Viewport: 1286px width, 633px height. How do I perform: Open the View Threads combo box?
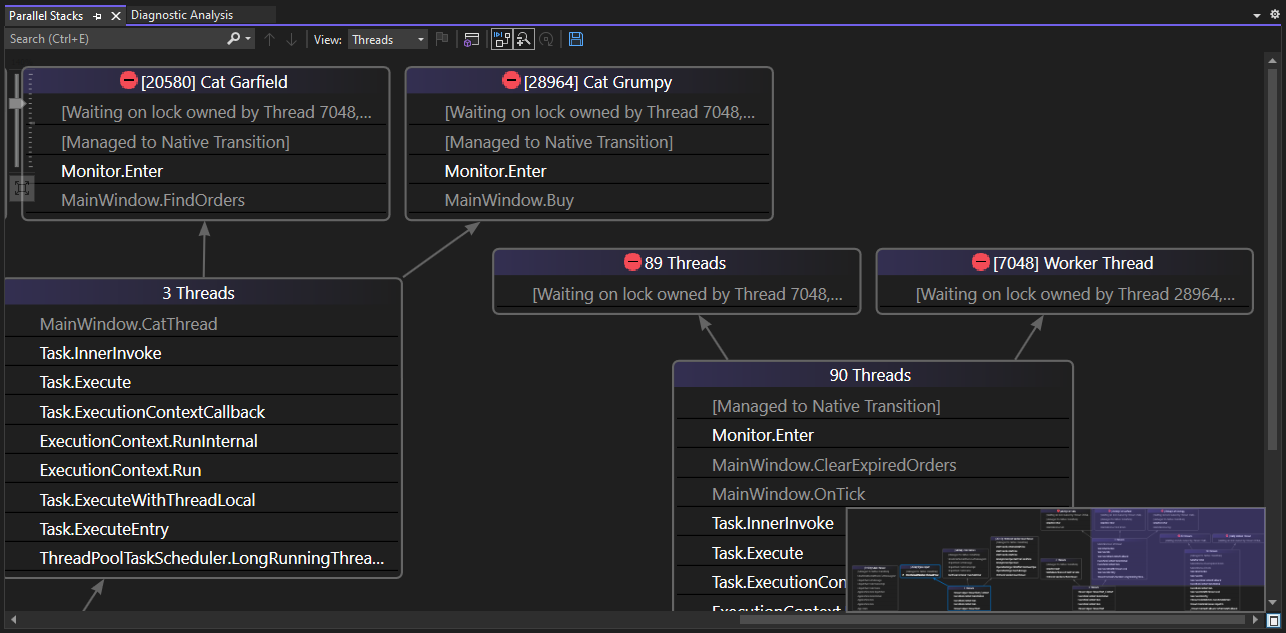(388, 39)
